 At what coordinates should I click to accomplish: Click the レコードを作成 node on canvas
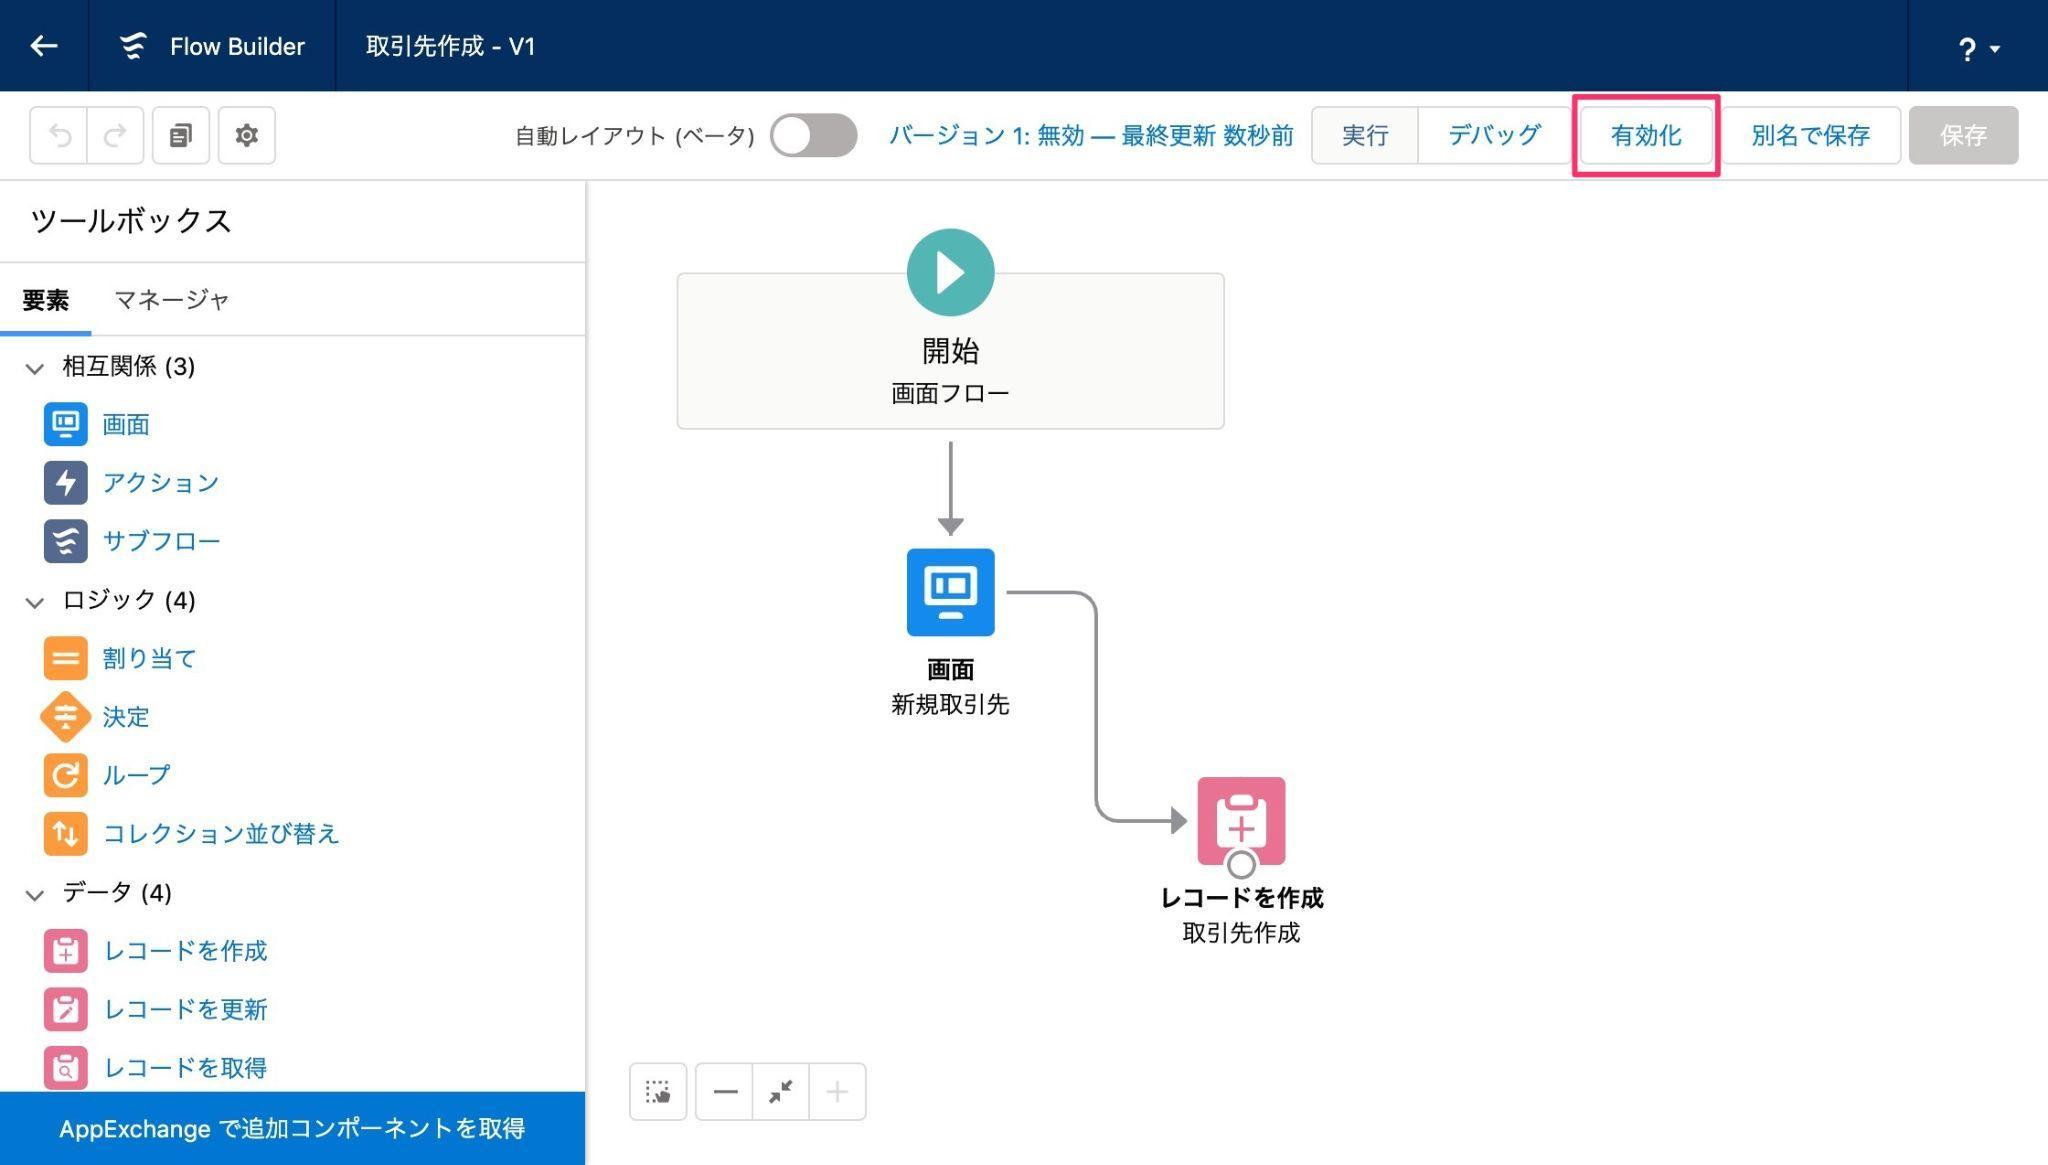(x=1241, y=820)
